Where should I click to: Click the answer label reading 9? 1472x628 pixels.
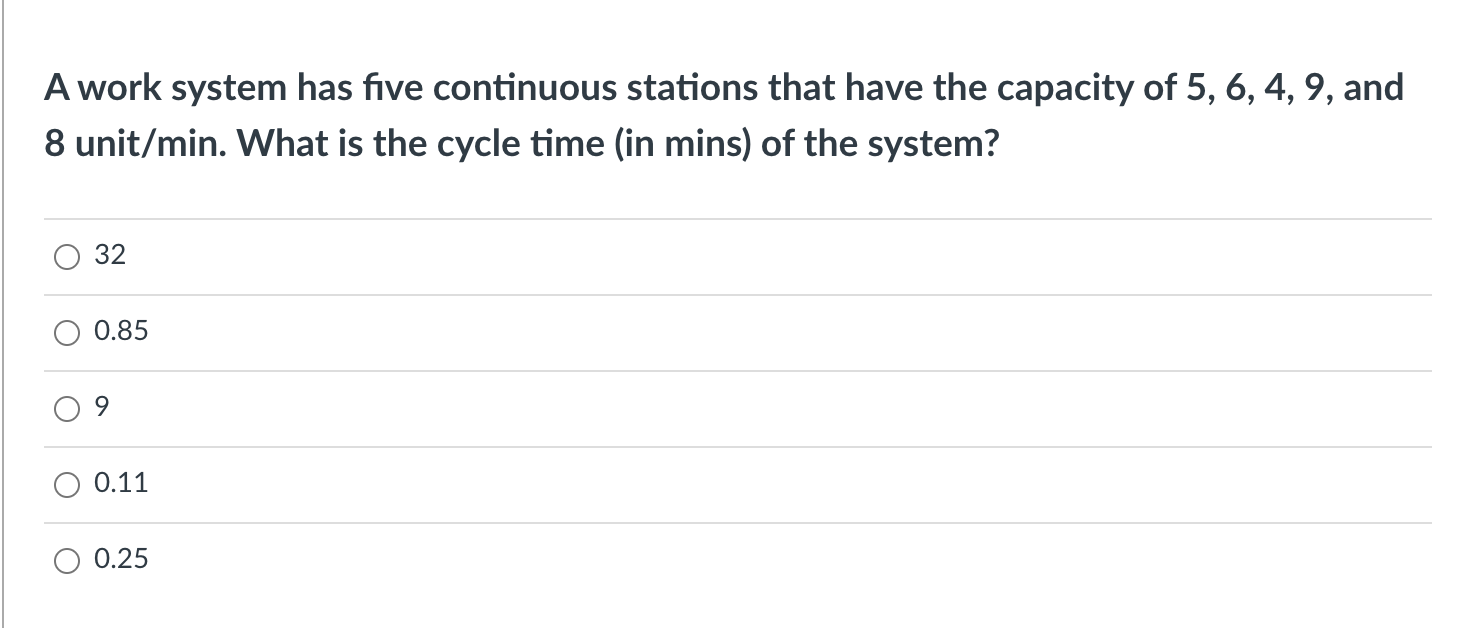pyautogui.click(x=101, y=408)
